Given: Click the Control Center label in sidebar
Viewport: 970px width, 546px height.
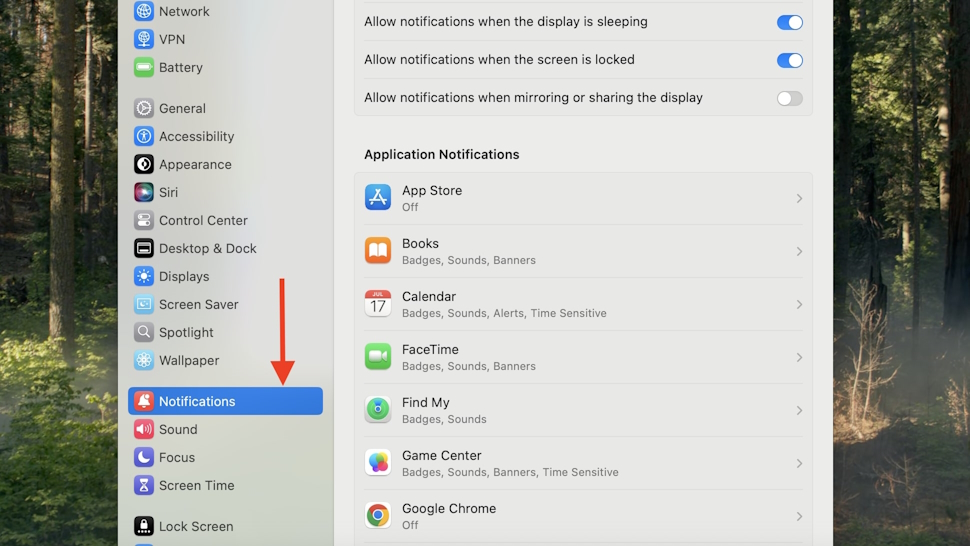Looking at the screenshot, I should [x=203, y=220].
